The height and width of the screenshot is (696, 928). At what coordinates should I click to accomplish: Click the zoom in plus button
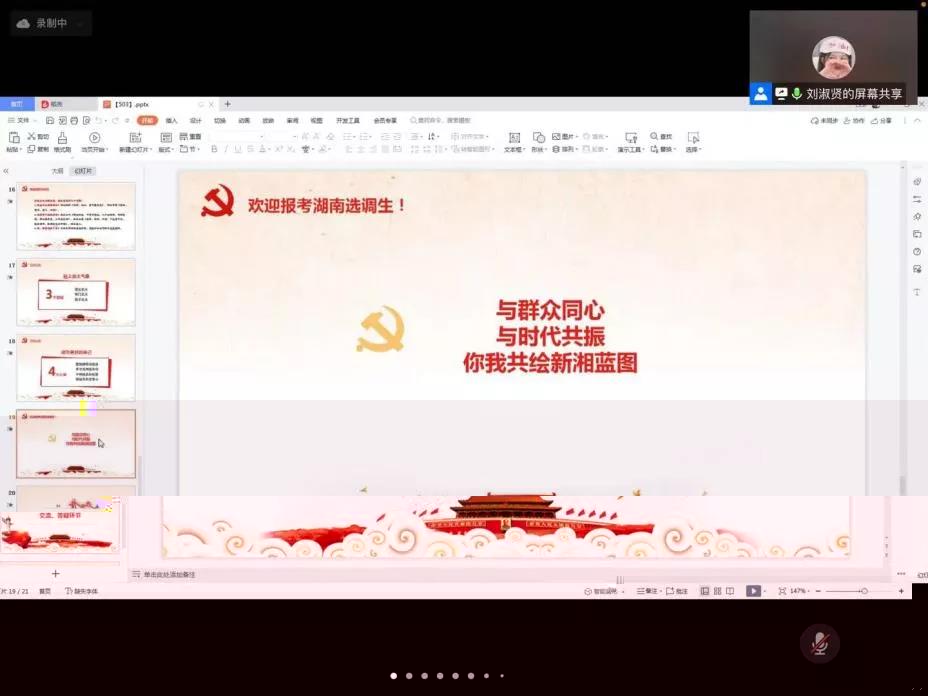point(901,591)
